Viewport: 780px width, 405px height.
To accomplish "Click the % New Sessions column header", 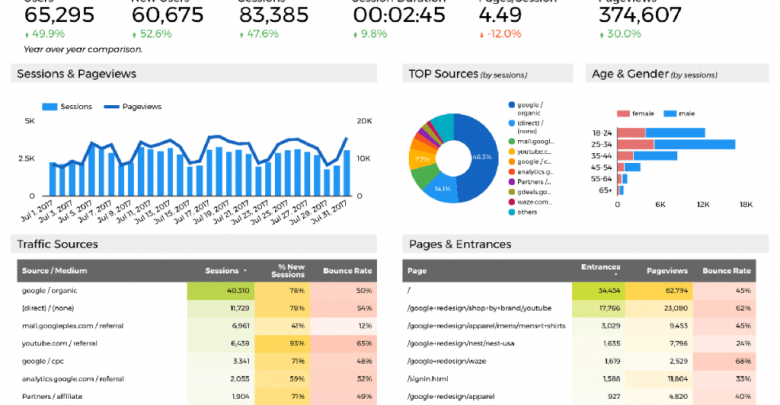I will [x=288, y=271].
